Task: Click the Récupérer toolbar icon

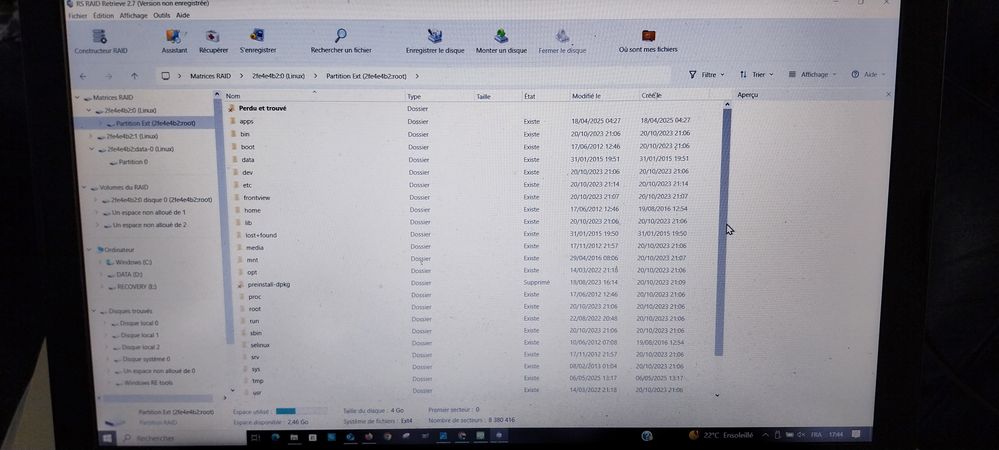Action: pyautogui.click(x=213, y=37)
